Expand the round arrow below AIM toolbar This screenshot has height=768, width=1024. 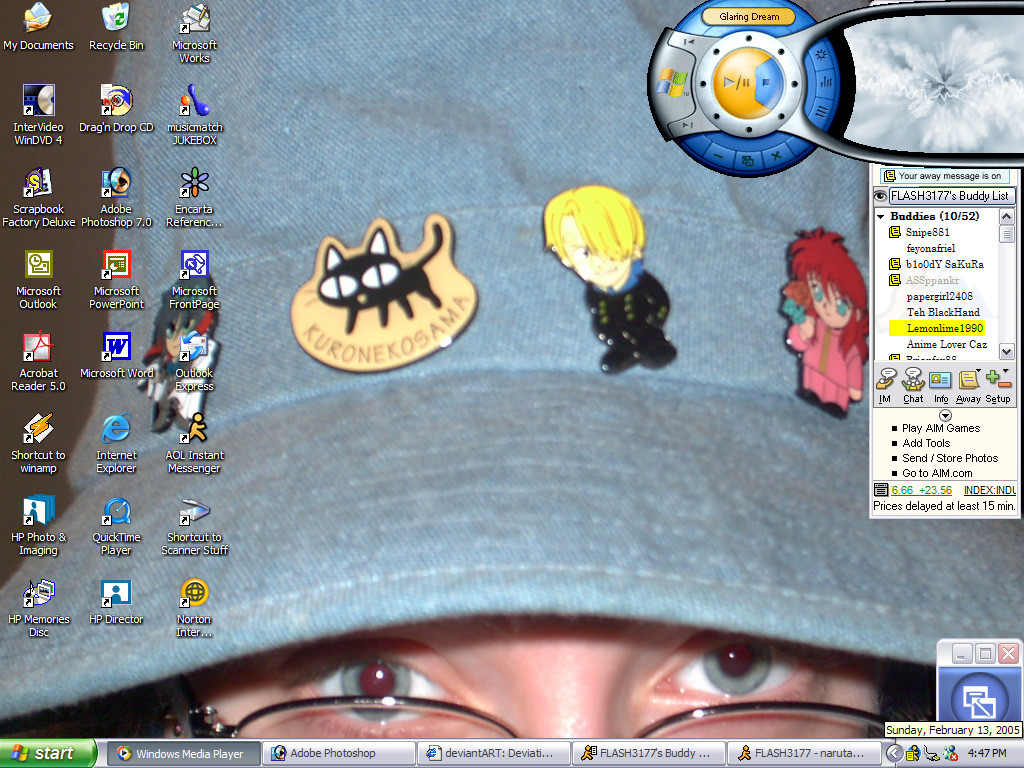tap(945, 415)
